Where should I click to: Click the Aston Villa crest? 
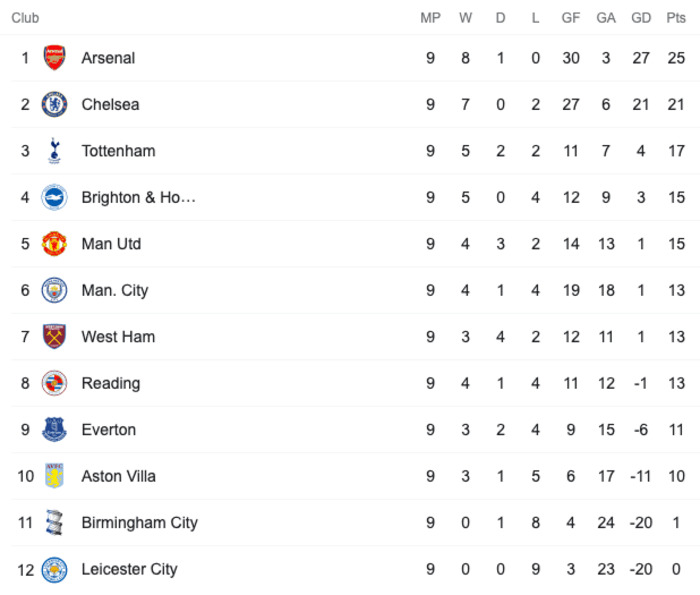54,476
